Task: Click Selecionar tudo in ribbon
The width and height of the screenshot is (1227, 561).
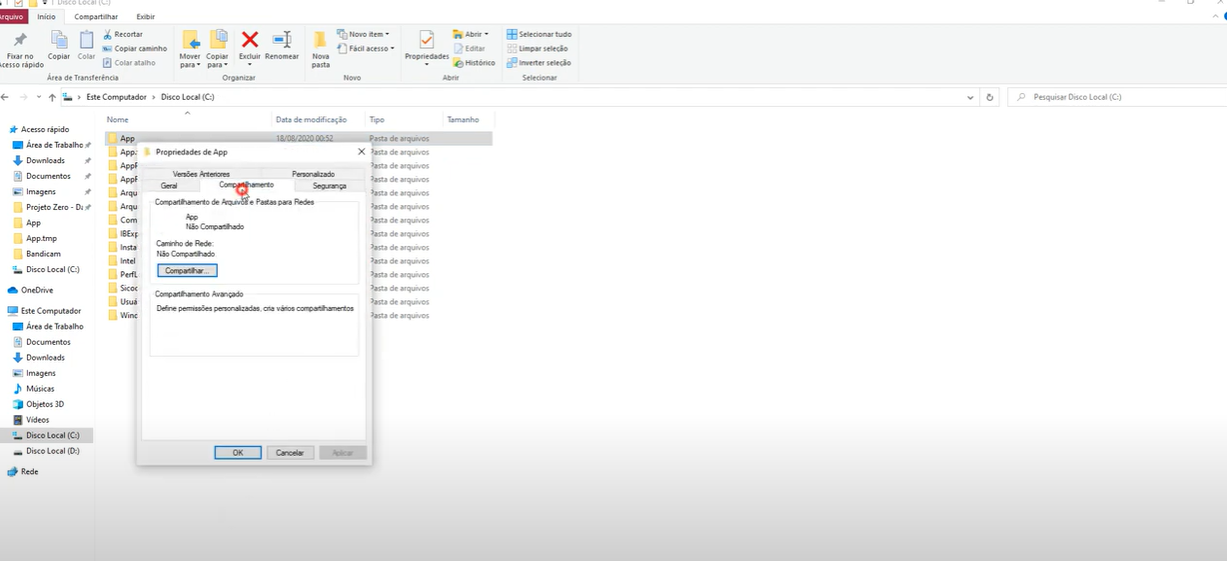Action: coord(539,34)
